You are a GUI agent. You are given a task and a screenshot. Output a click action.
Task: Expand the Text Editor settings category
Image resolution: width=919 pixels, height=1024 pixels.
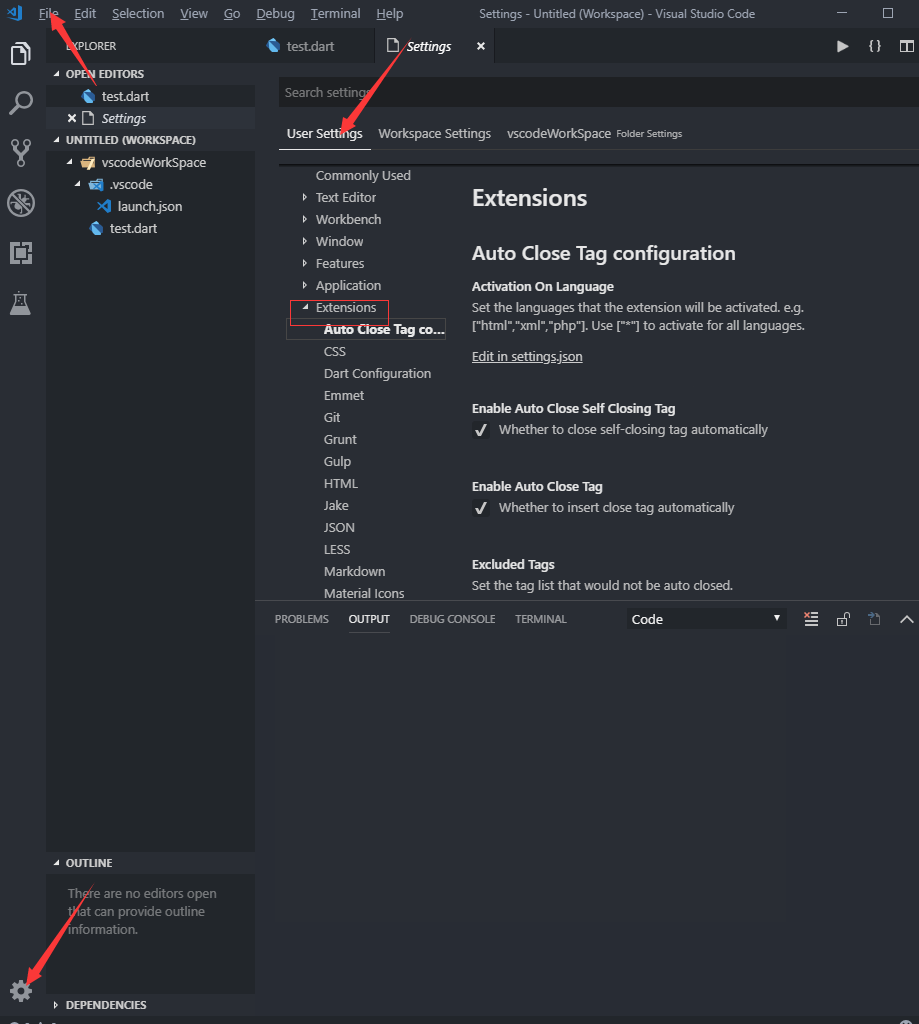(x=347, y=197)
